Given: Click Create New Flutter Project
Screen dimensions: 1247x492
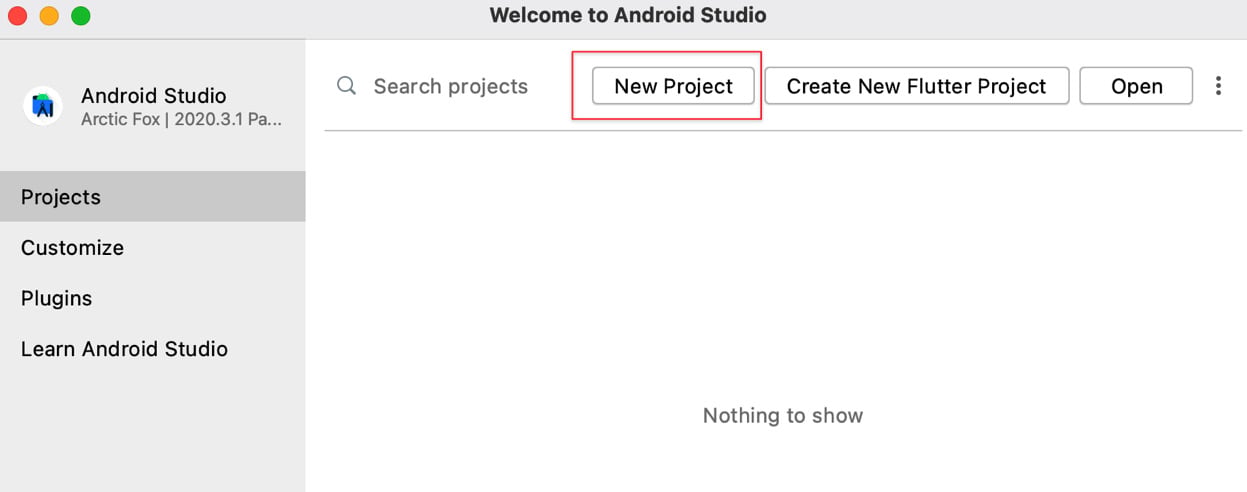Looking at the screenshot, I should (917, 86).
